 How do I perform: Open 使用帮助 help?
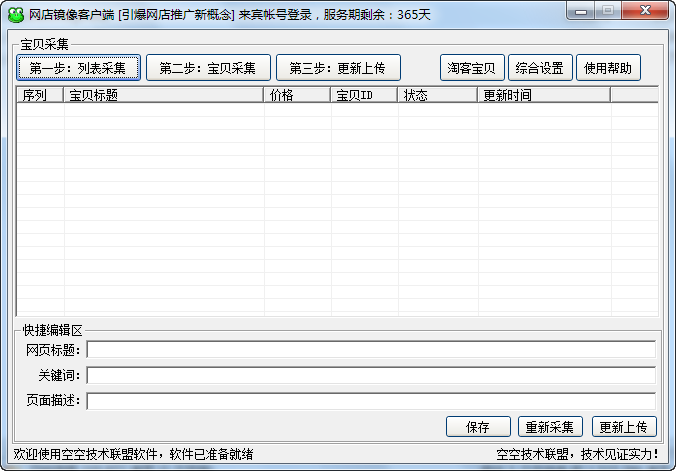(608, 68)
